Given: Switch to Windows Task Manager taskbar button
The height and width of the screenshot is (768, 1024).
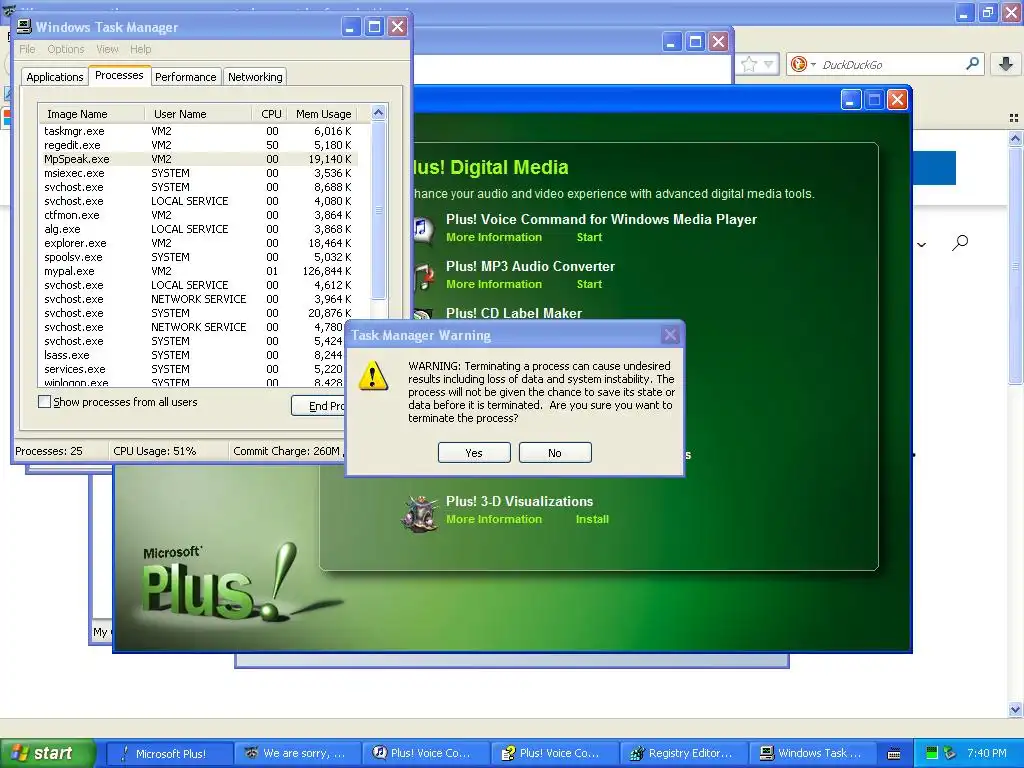Looking at the screenshot, I should (811, 753).
